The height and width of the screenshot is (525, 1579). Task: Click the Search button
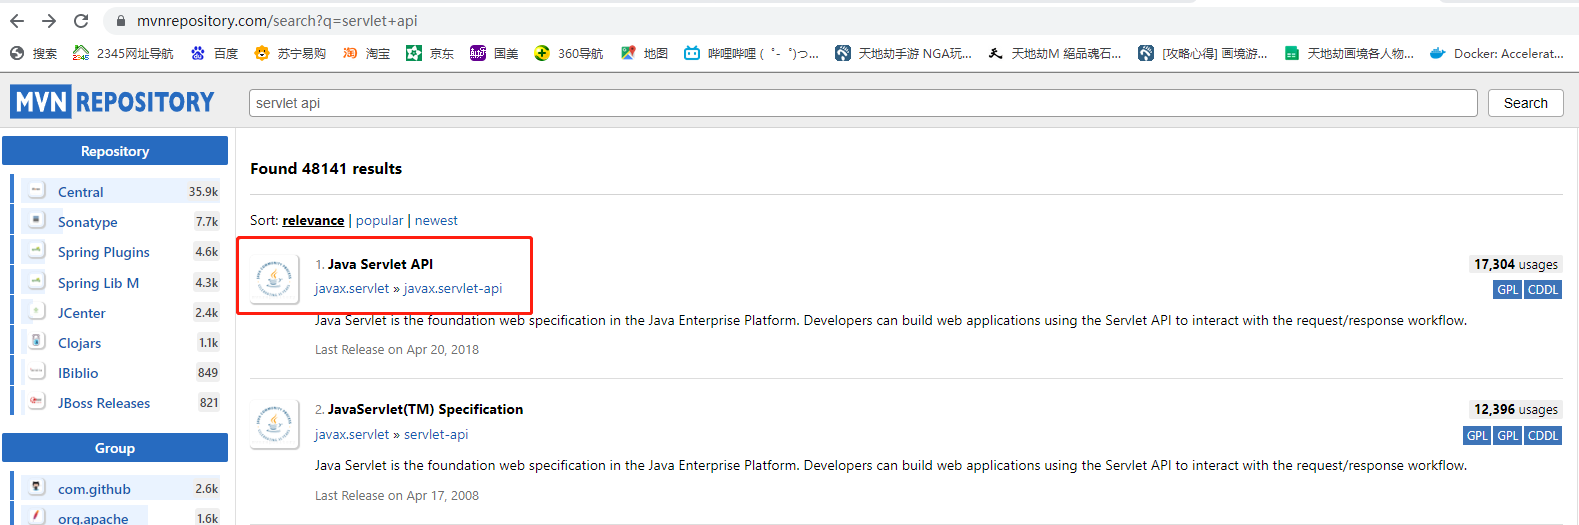coord(1525,103)
